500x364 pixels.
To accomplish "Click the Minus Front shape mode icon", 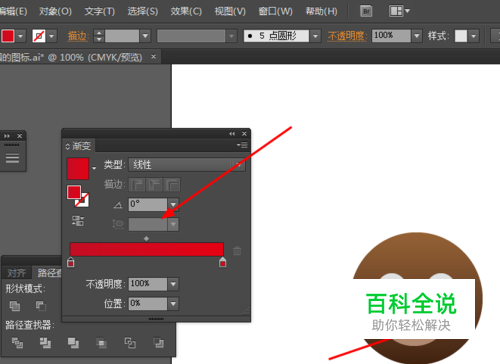I will click(x=41, y=306).
